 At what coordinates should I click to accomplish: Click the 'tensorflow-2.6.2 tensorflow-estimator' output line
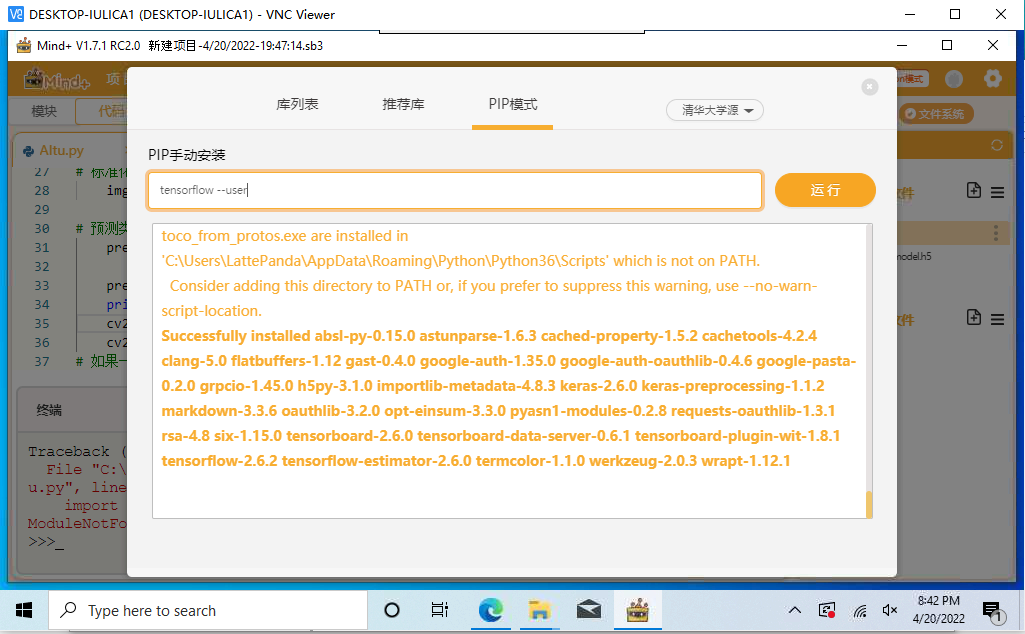pyautogui.click(x=476, y=461)
